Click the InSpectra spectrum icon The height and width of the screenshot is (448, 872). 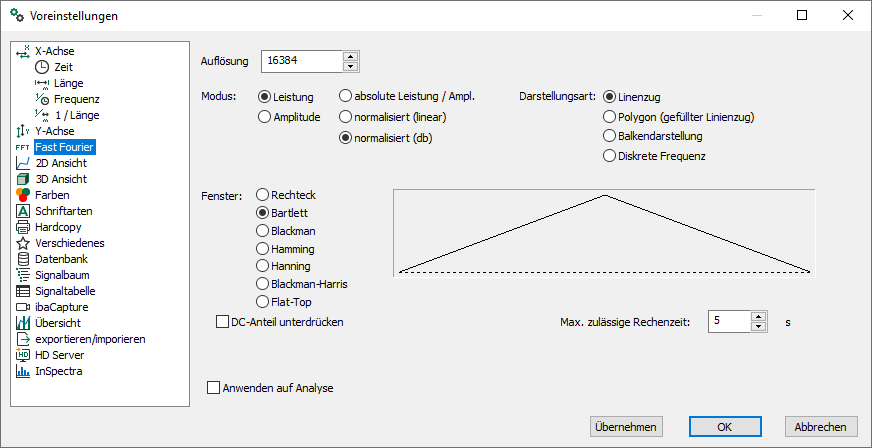(23, 371)
